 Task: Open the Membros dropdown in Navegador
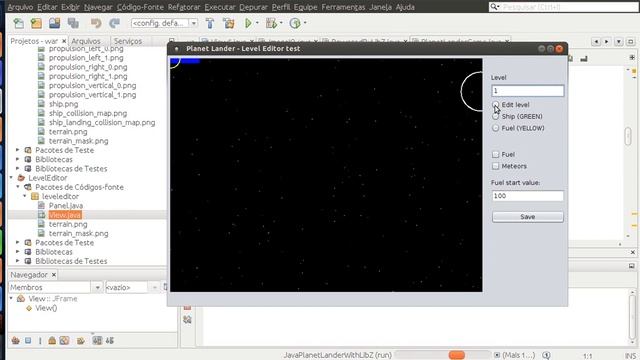click(x=97, y=288)
